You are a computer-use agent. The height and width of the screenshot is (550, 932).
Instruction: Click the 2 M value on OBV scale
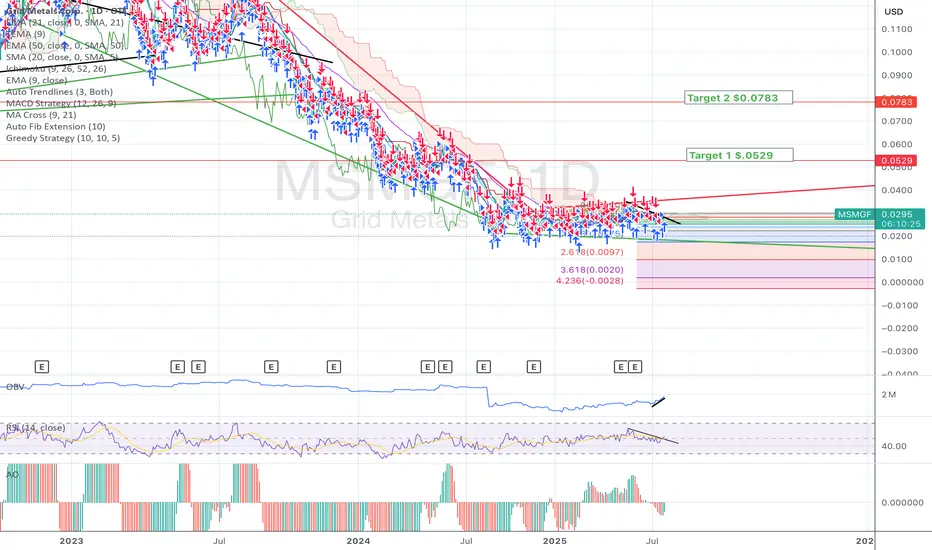pyautogui.click(x=889, y=395)
